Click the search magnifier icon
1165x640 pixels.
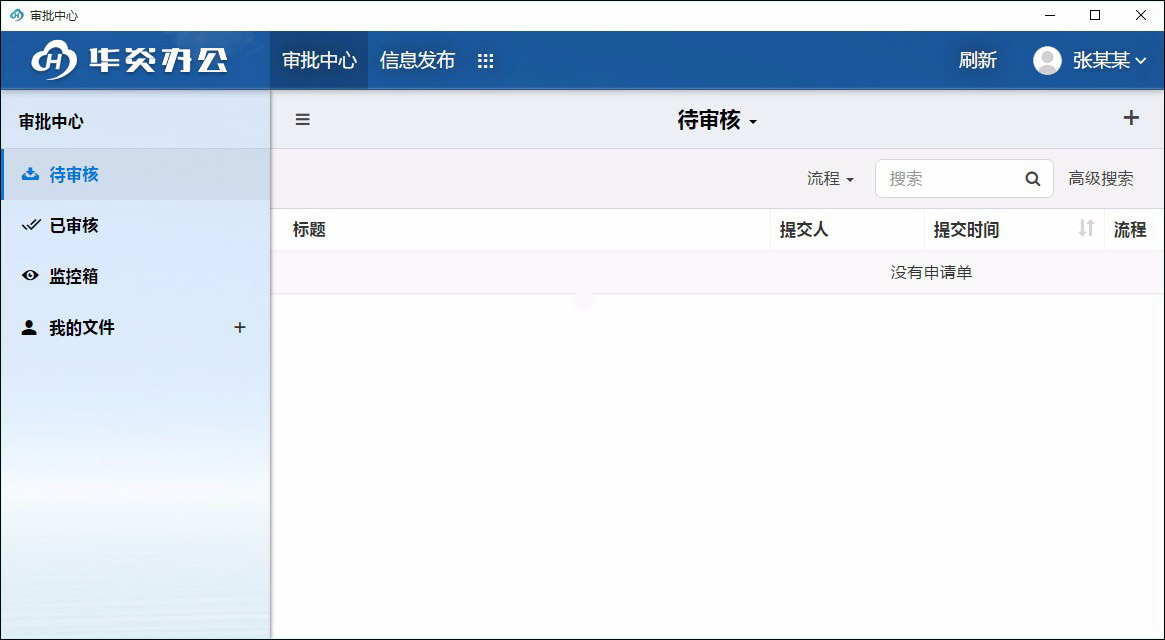click(1033, 178)
